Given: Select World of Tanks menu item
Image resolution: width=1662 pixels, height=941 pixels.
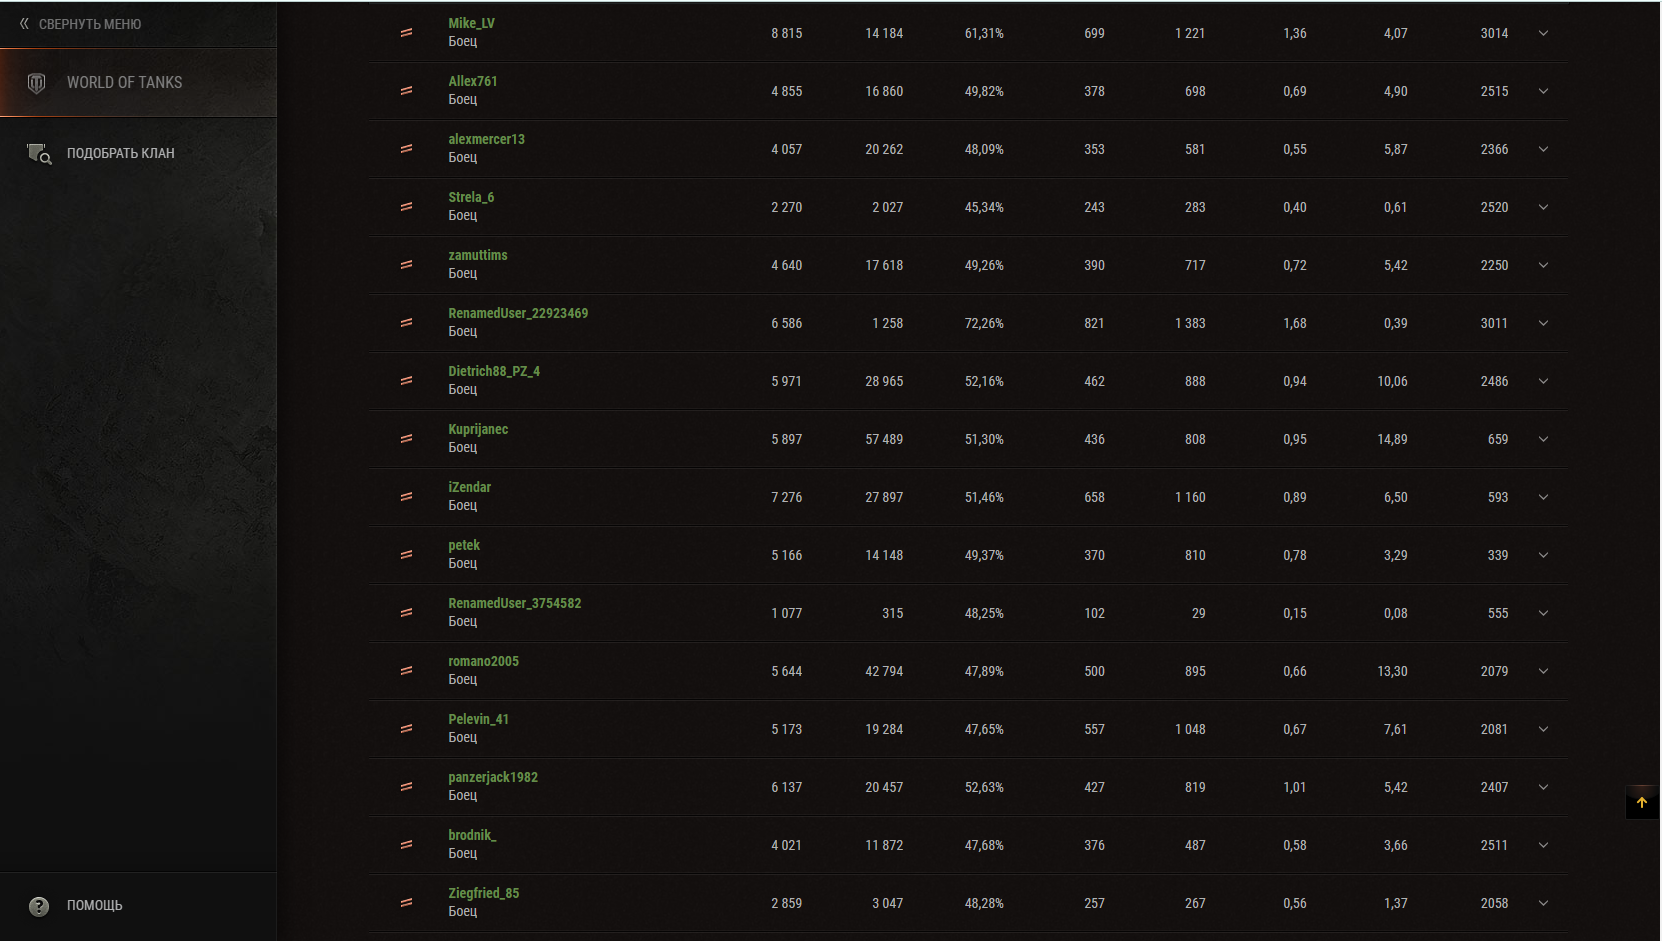Looking at the screenshot, I should 138,83.
